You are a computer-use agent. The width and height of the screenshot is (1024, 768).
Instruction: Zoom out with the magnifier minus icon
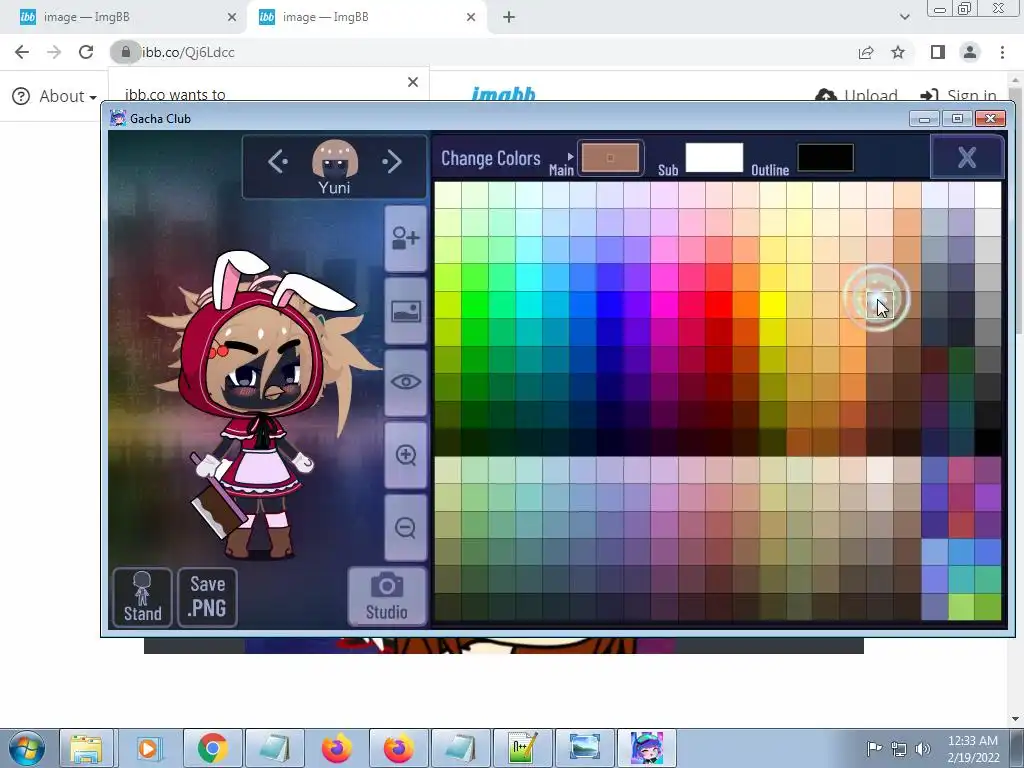pyautogui.click(x=406, y=528)
